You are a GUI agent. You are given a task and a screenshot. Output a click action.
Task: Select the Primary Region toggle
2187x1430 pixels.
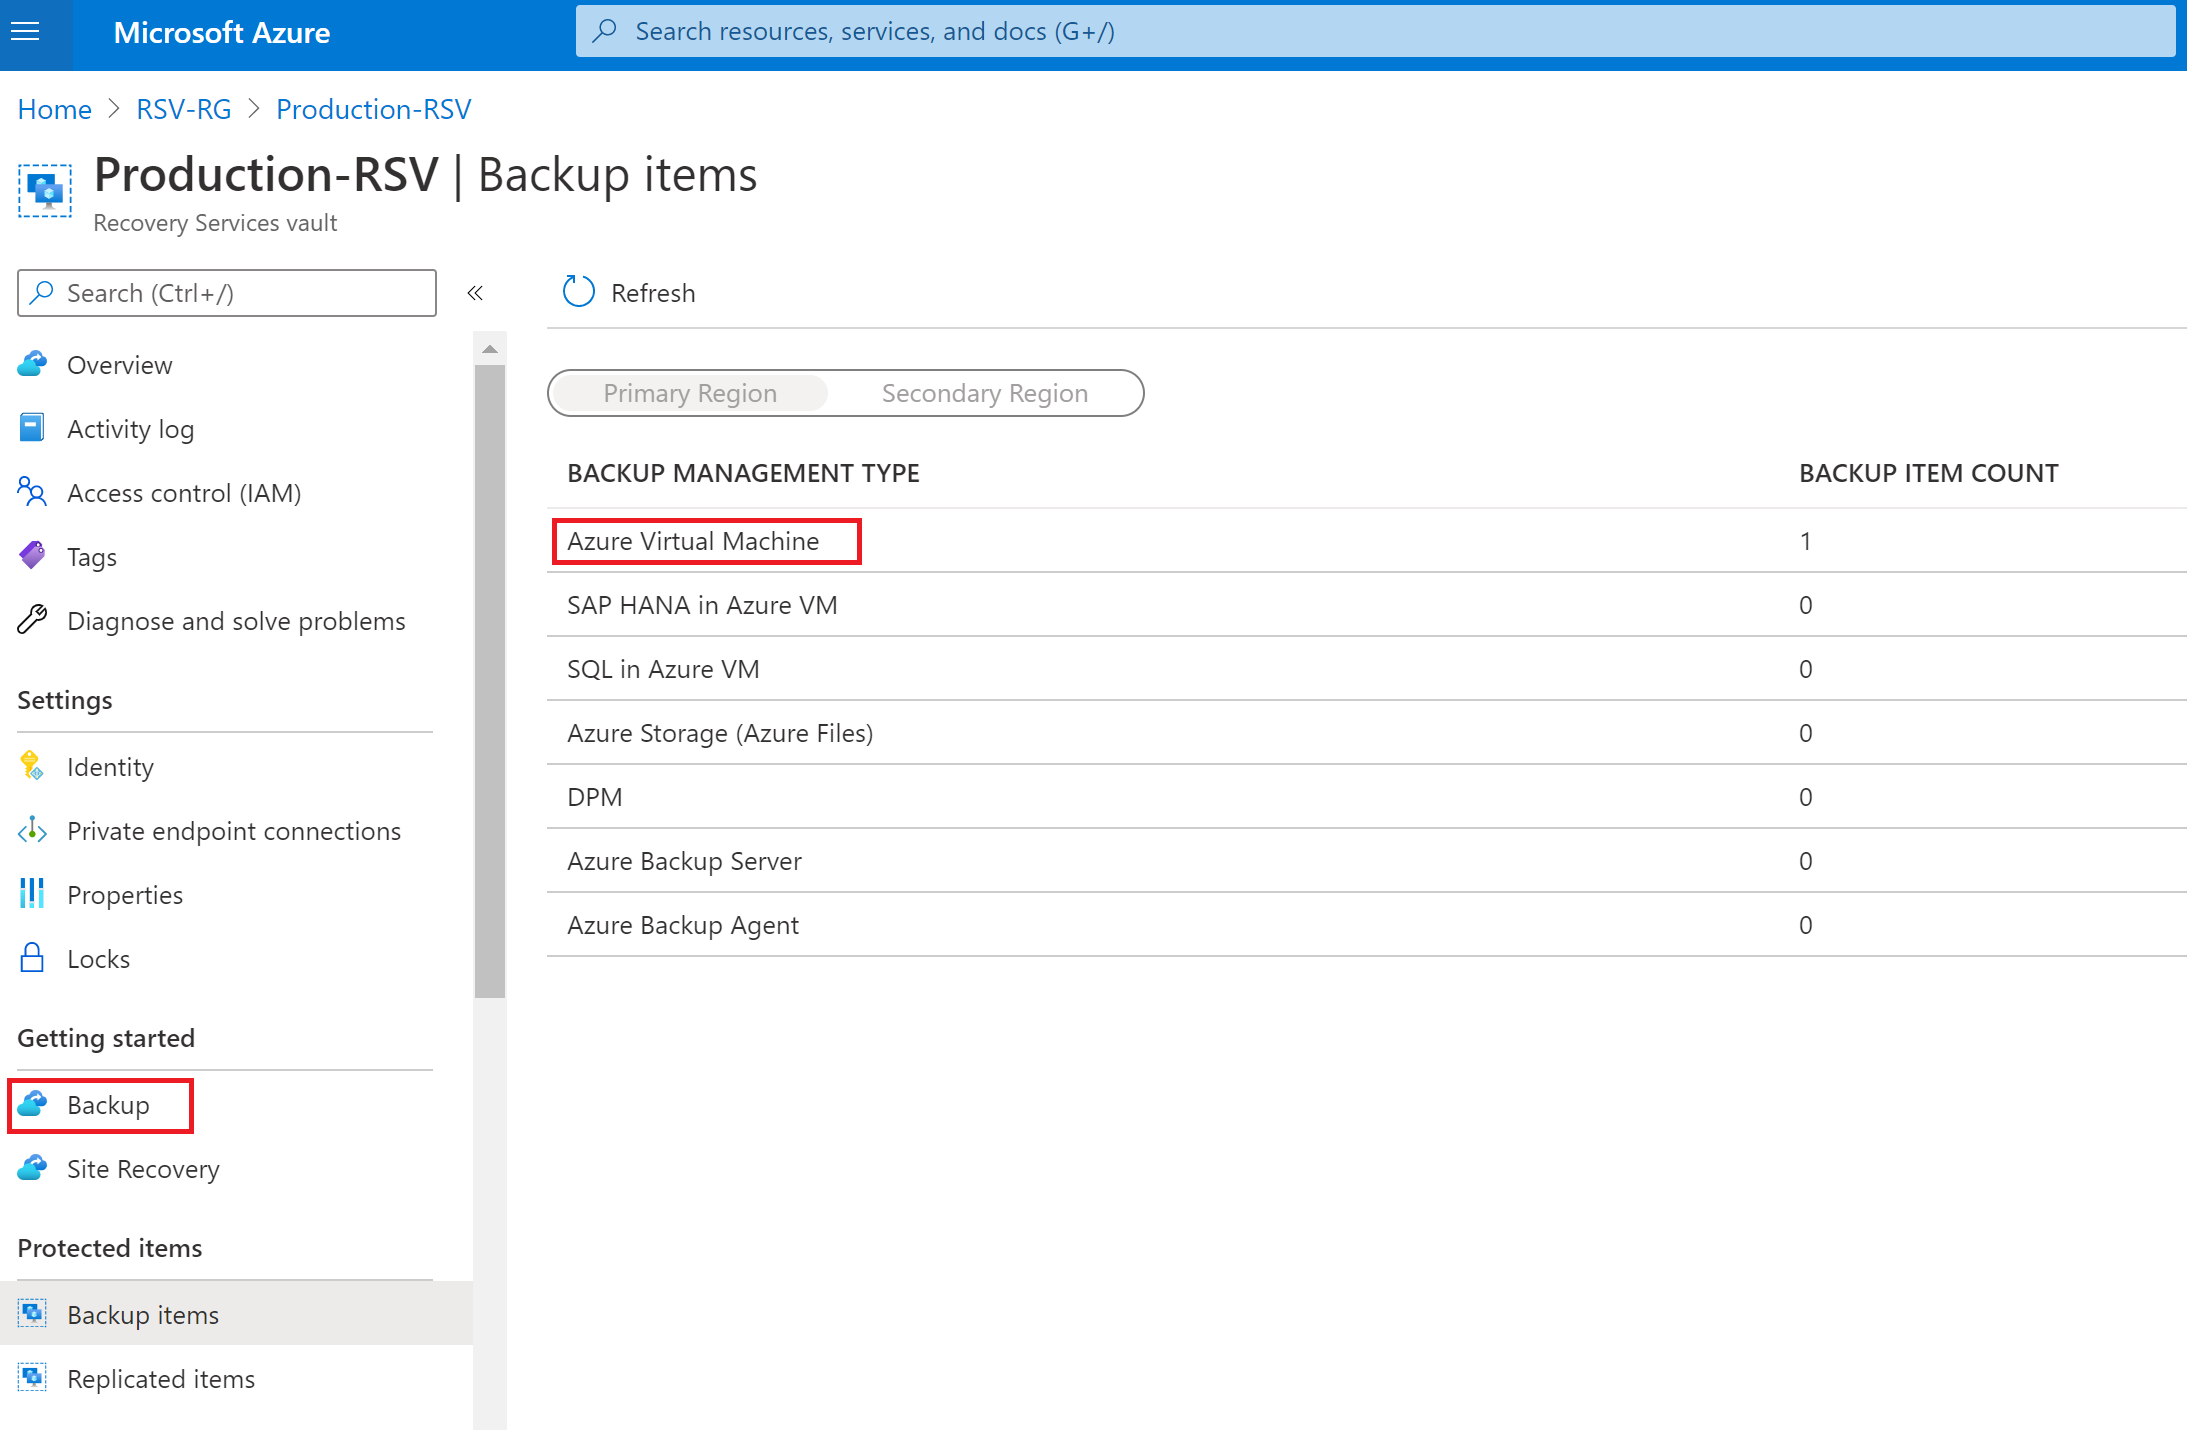tap(689, 392)
